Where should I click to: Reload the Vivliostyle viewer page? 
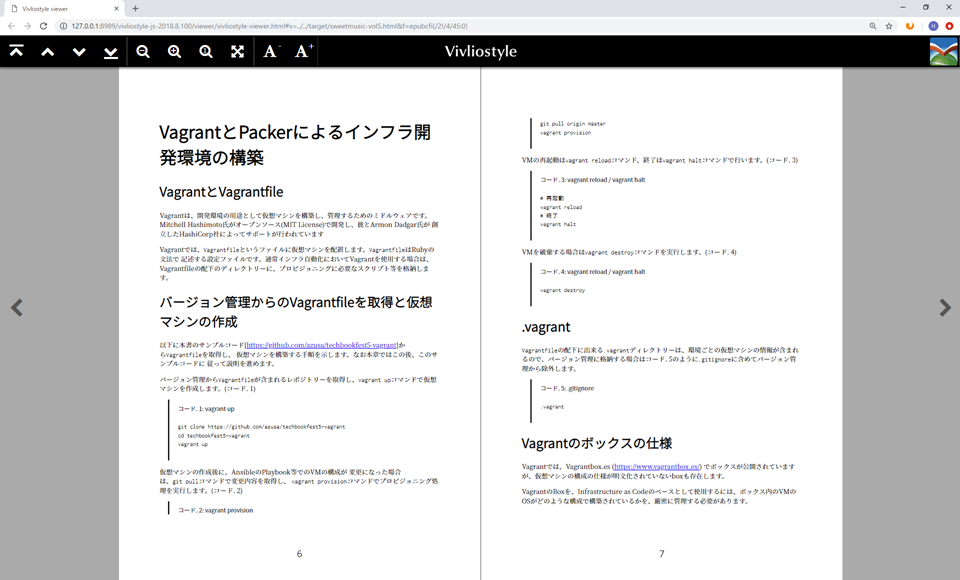click(43, 26)
